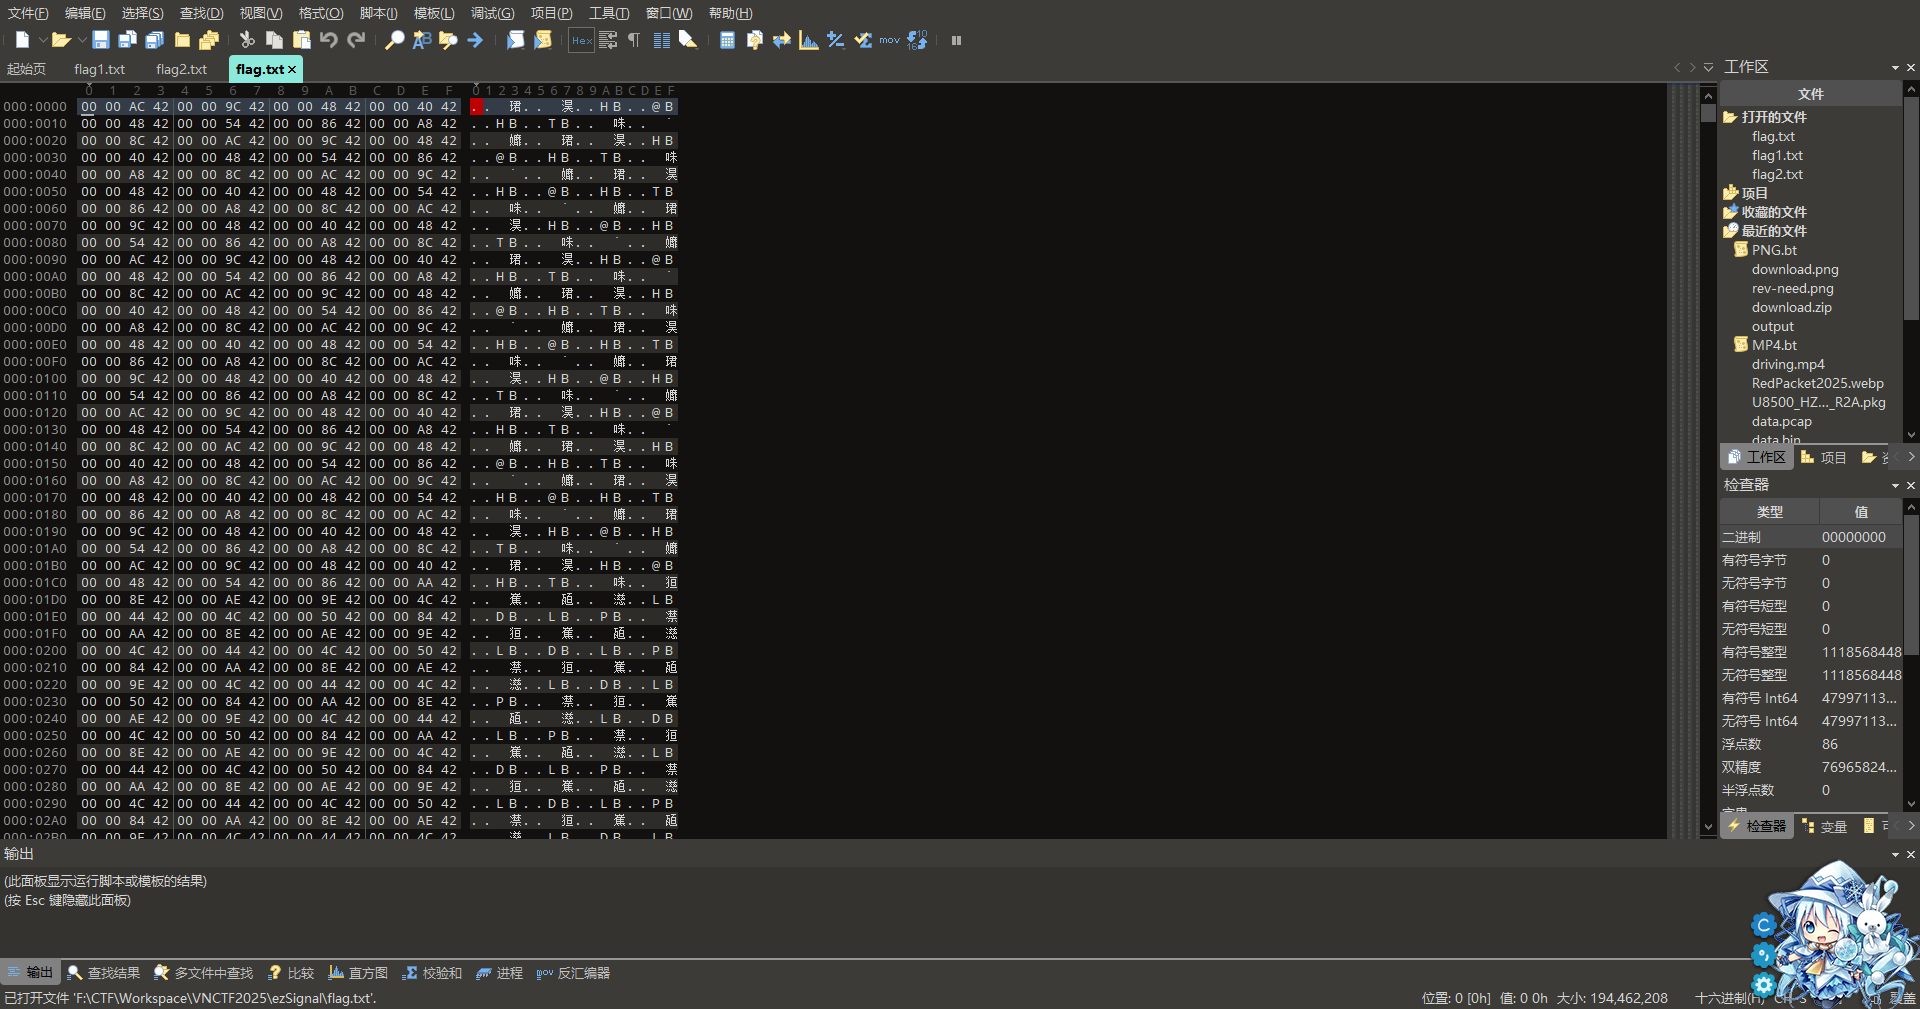Viewport: 1920px width, 1009px height.
Task: Expand the 收藏的文件 folder node
Action: [1730, 212]
